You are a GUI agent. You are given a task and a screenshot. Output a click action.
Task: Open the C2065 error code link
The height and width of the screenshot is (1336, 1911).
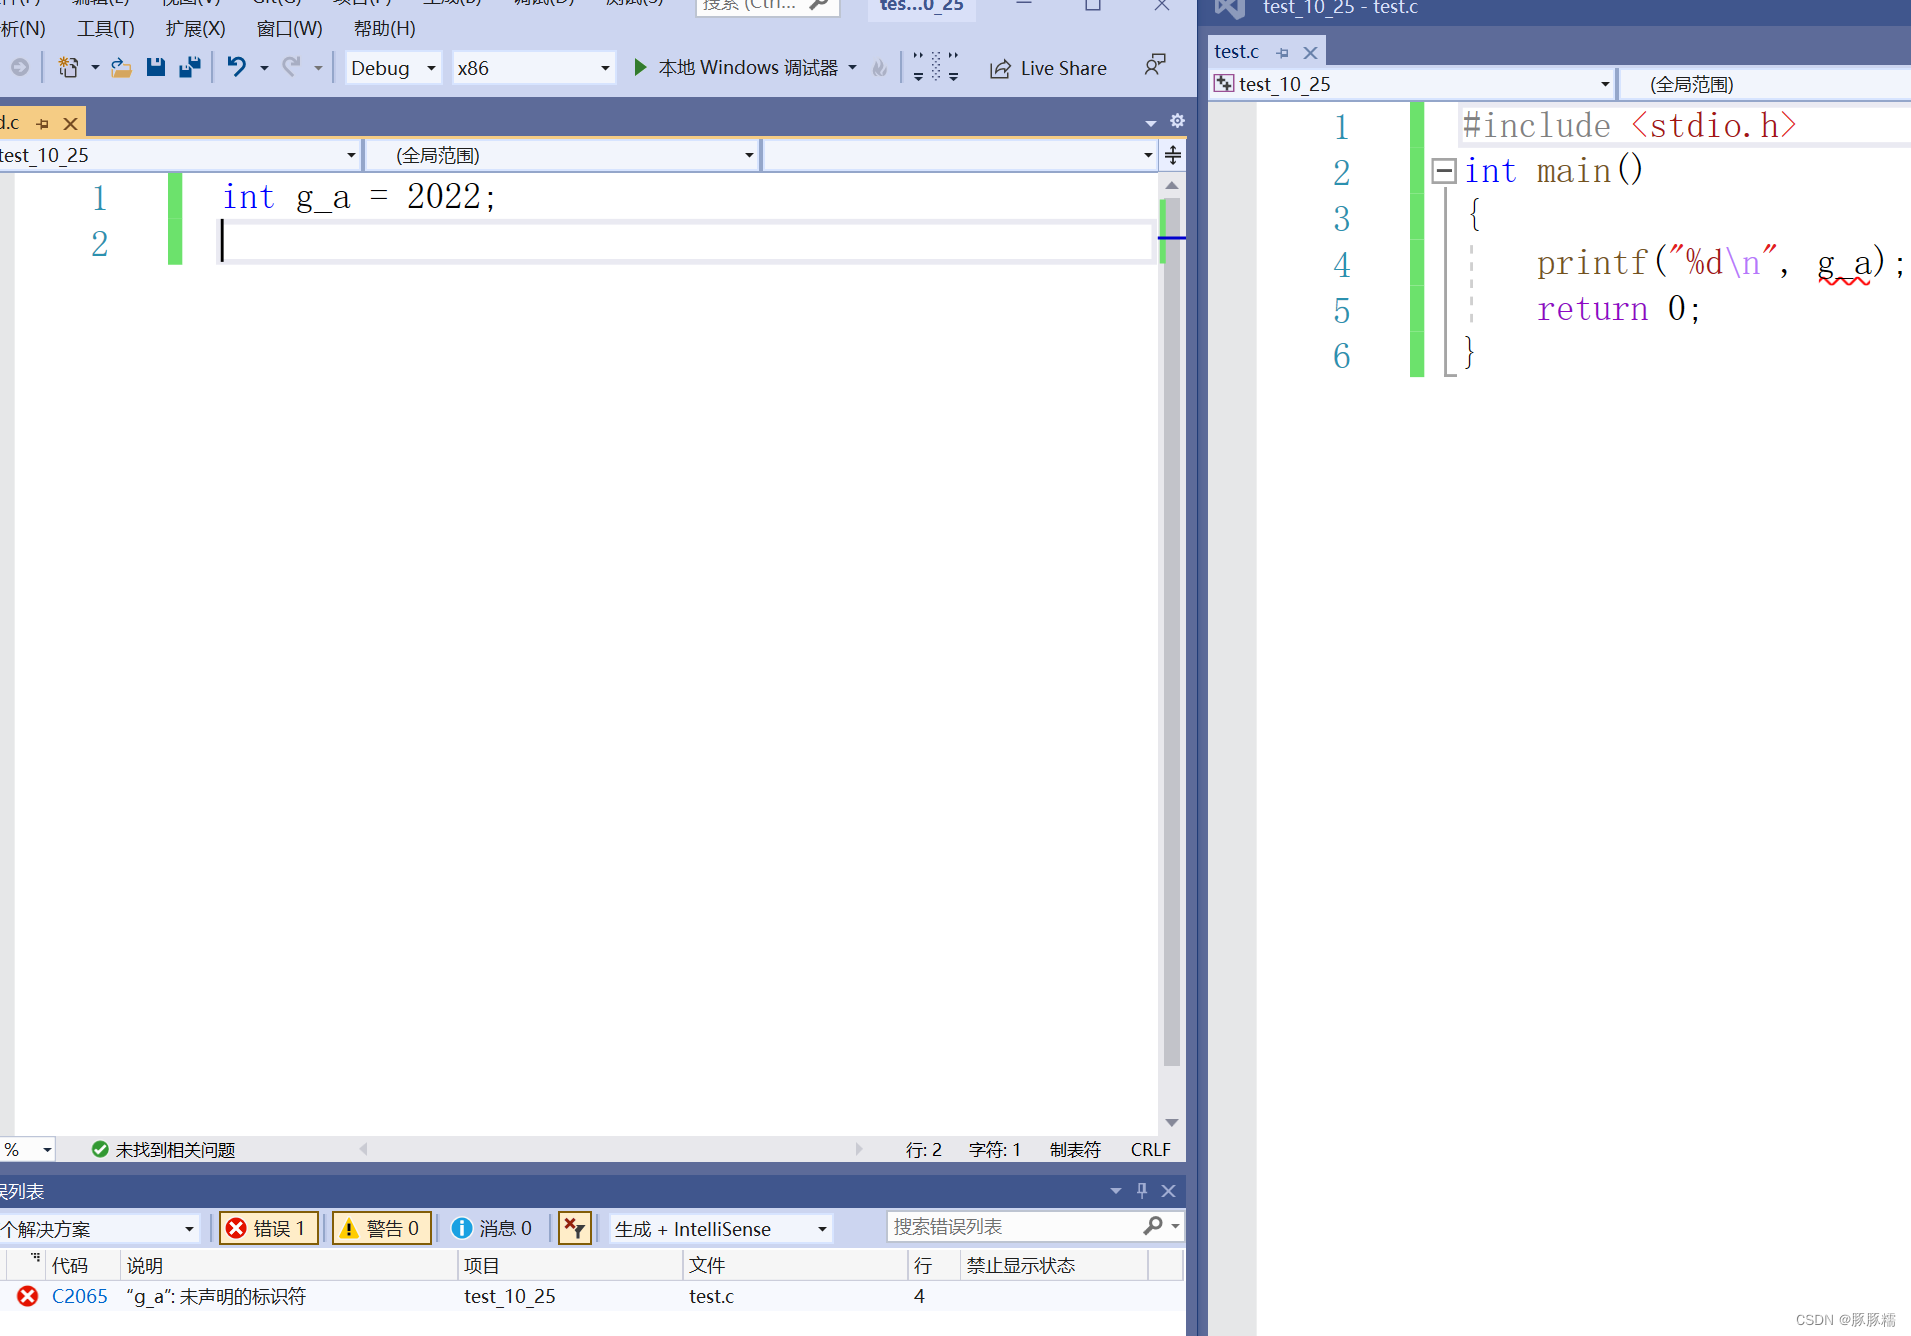coord(80,1296)
